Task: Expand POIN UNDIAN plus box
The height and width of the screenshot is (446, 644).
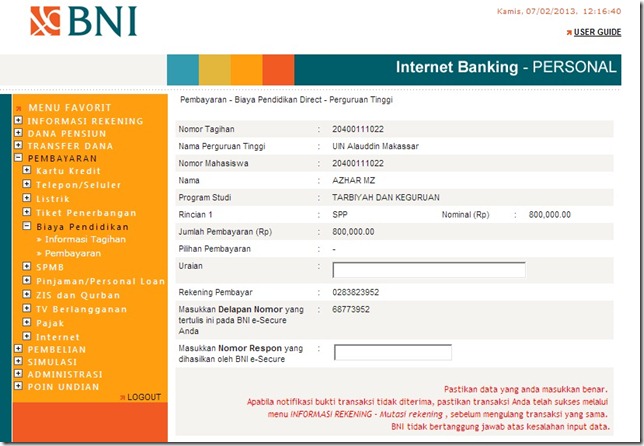Action: tap(18, 386)
